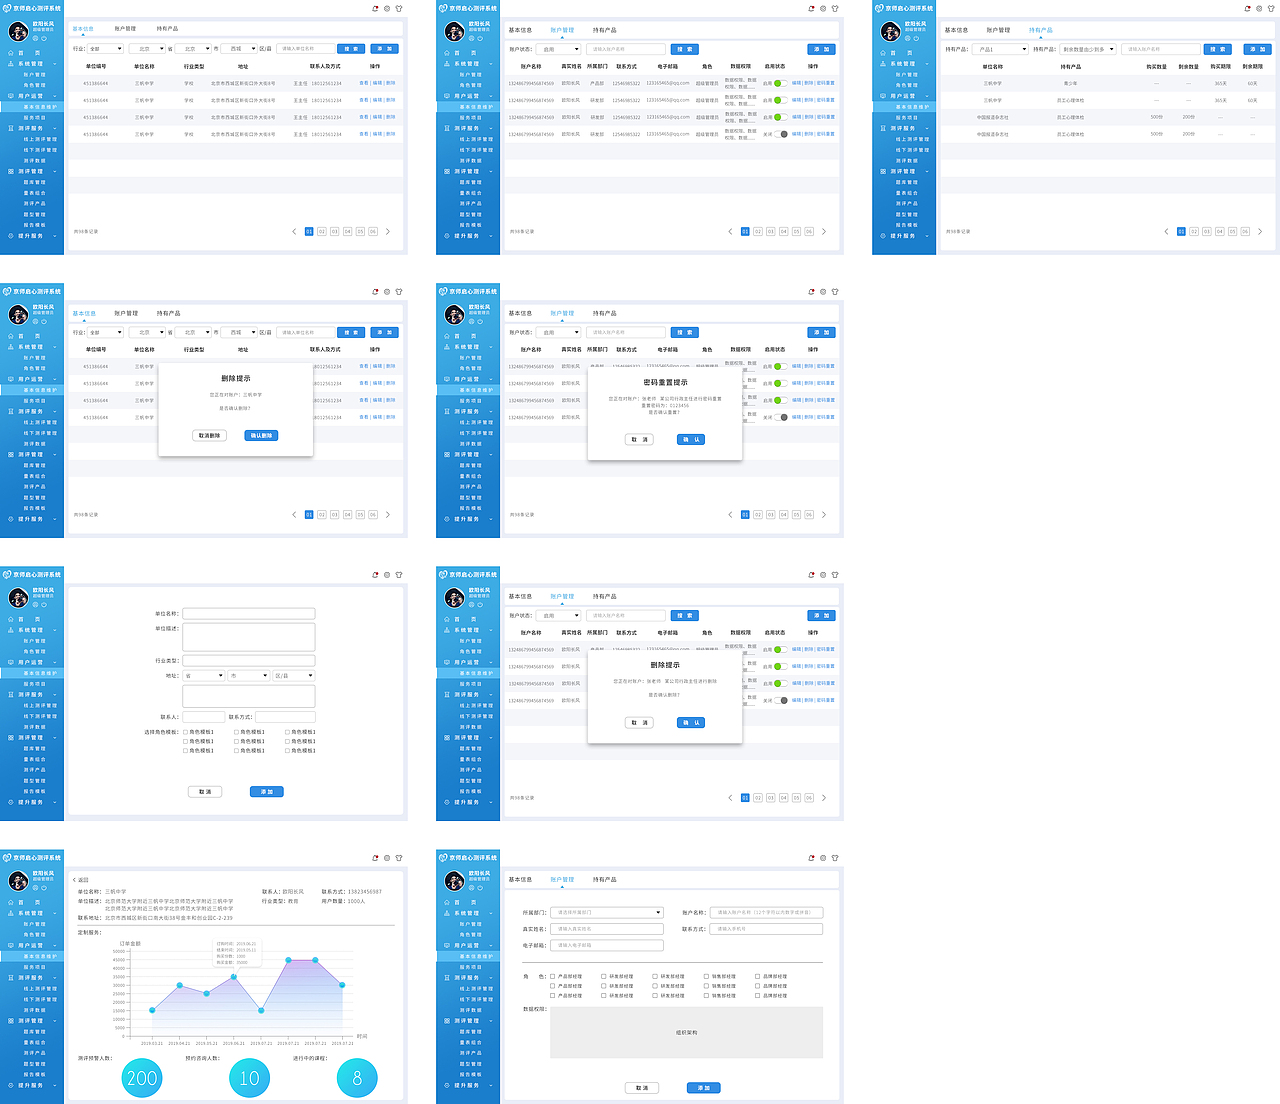1280x1104 pixels.
Task: Click the 系统管理 icon on the 单位名称 form screen
Action: click(11, 630)
